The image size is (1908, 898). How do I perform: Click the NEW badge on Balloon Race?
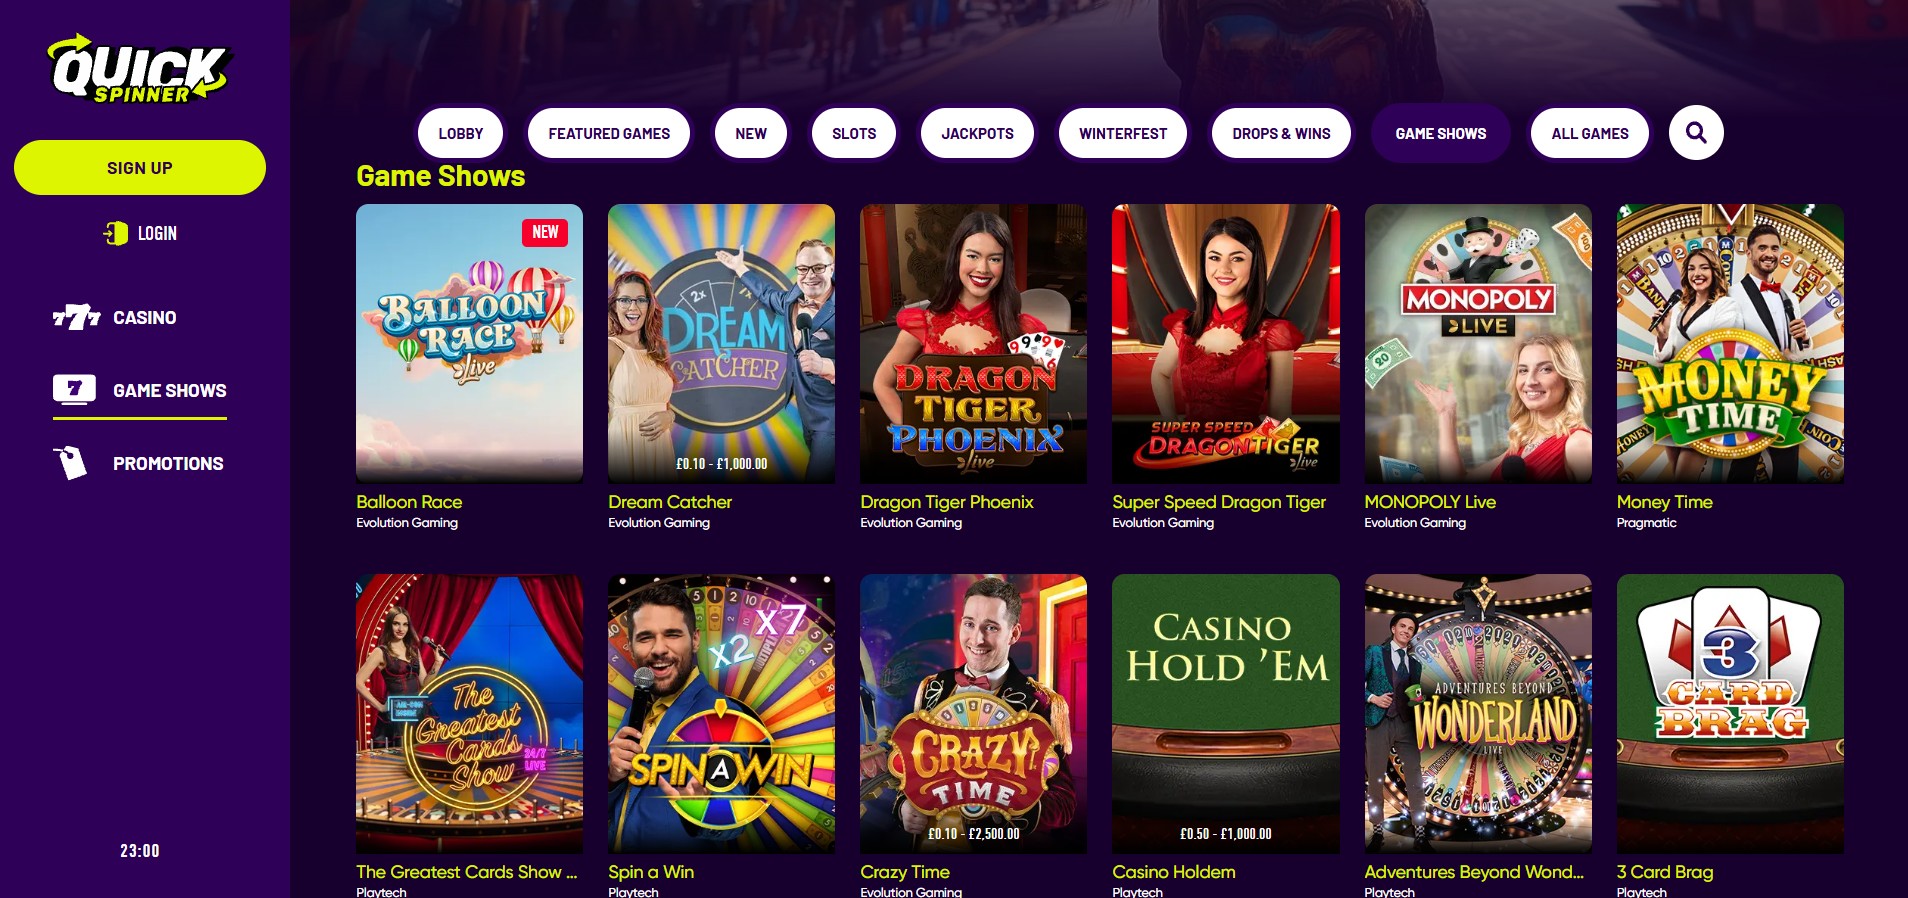545,232
